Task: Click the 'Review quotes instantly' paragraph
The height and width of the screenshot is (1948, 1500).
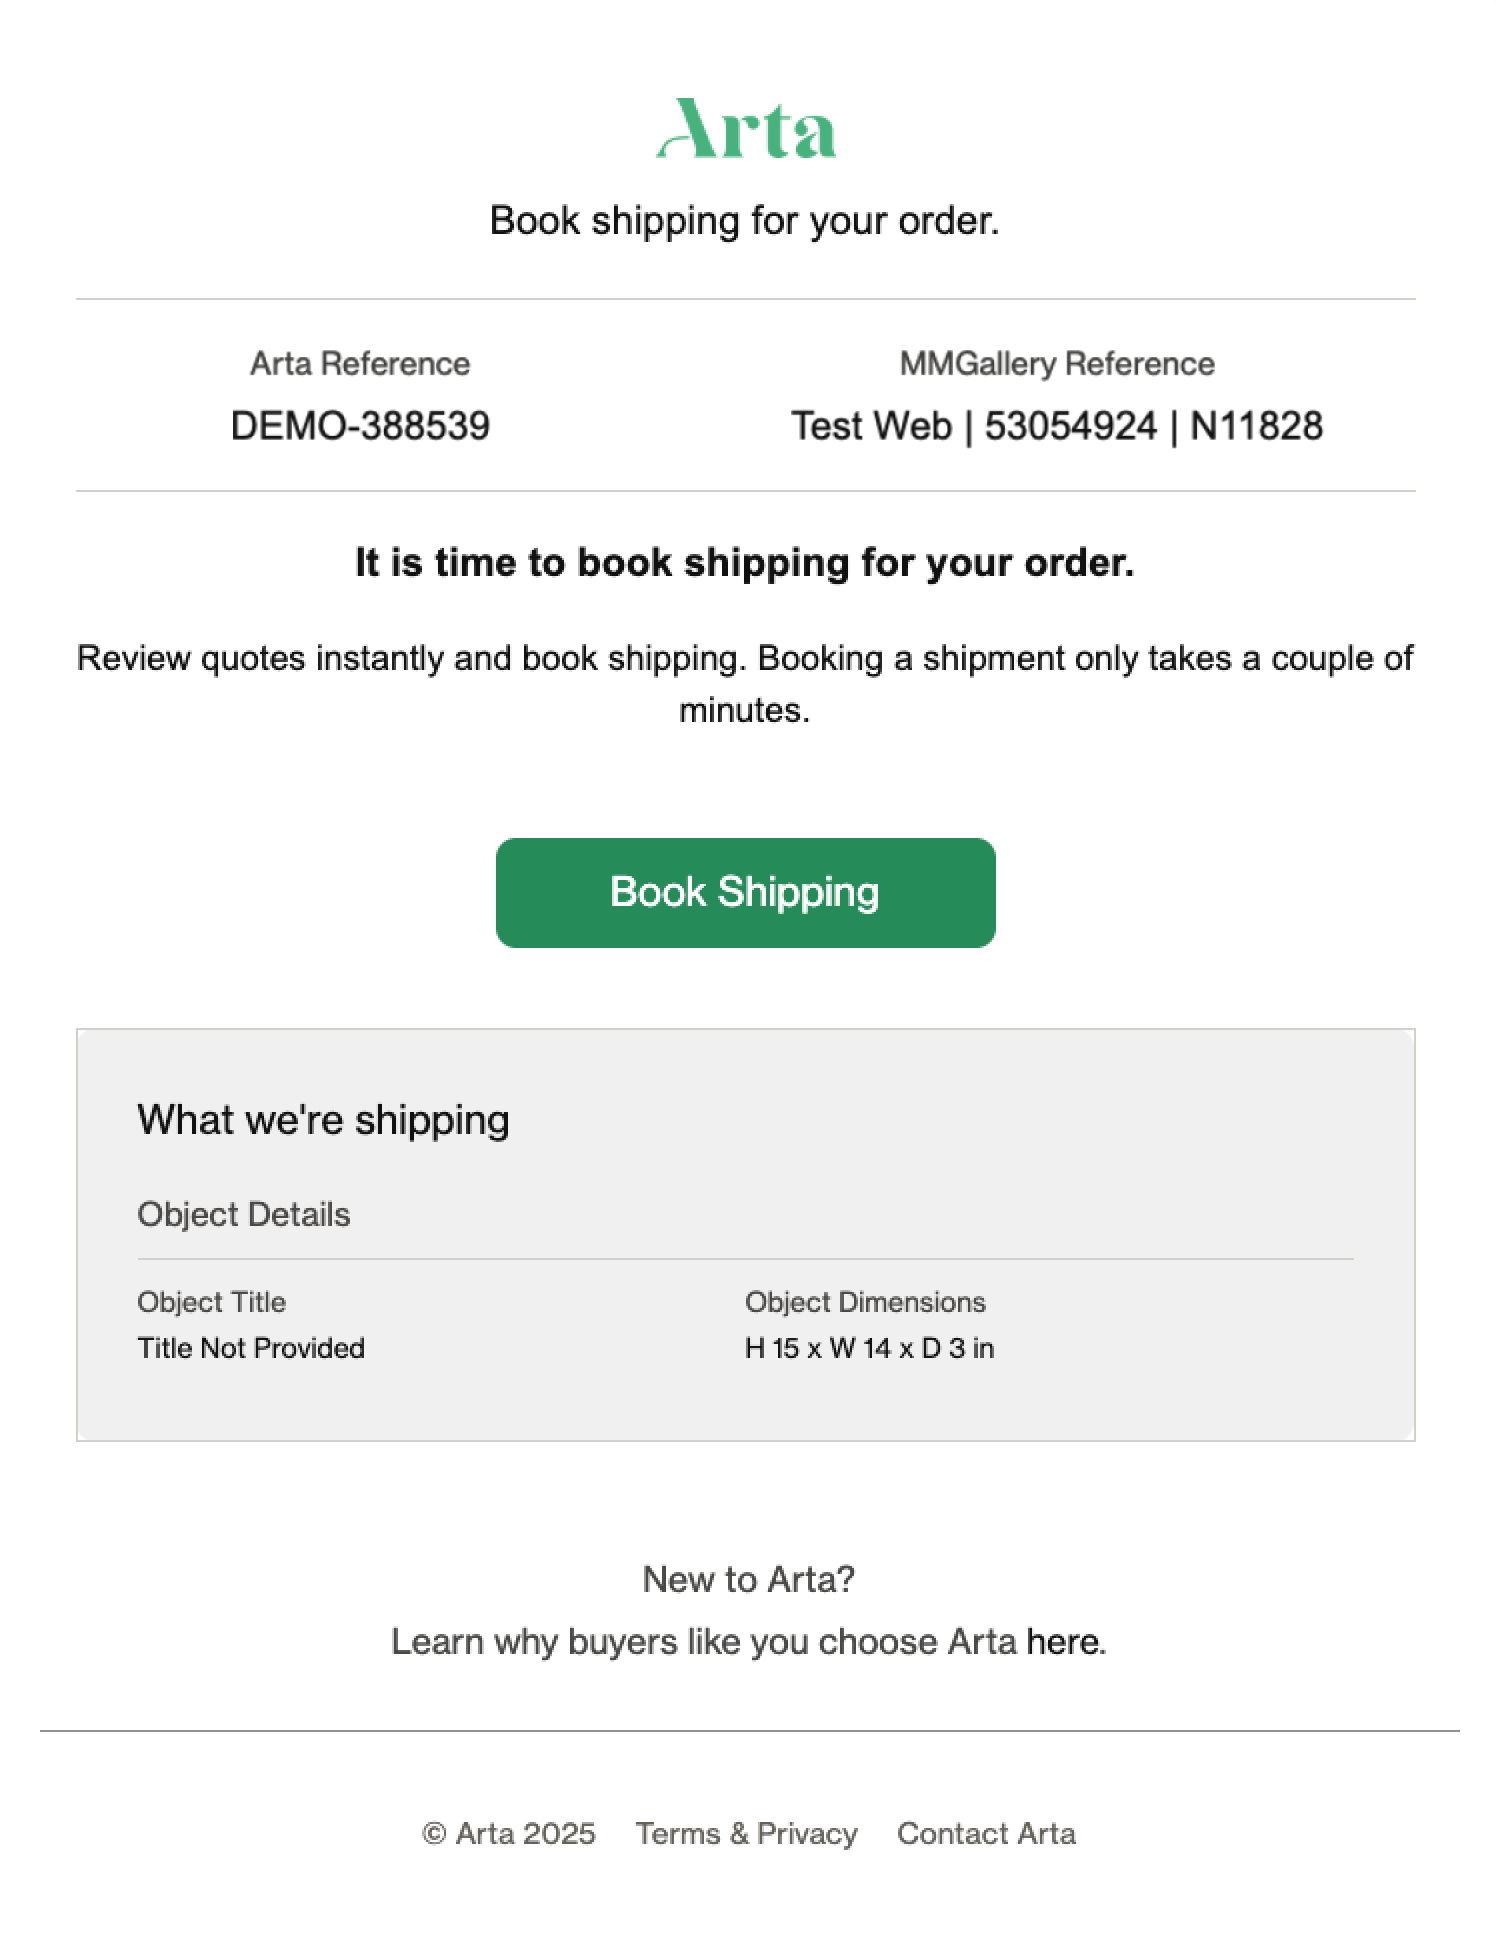Action: tap(745, 684)
